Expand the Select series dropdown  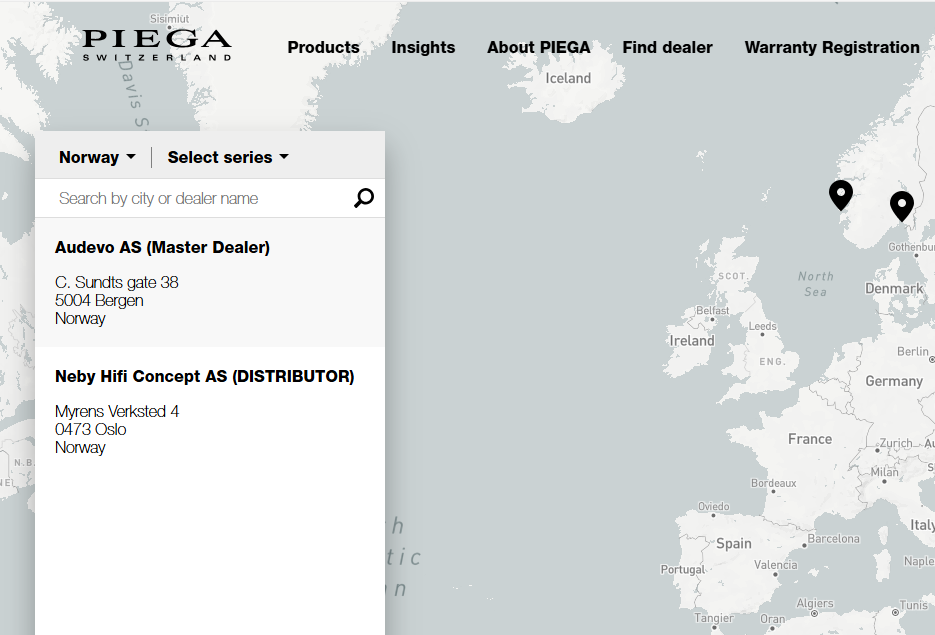point(228,157)
